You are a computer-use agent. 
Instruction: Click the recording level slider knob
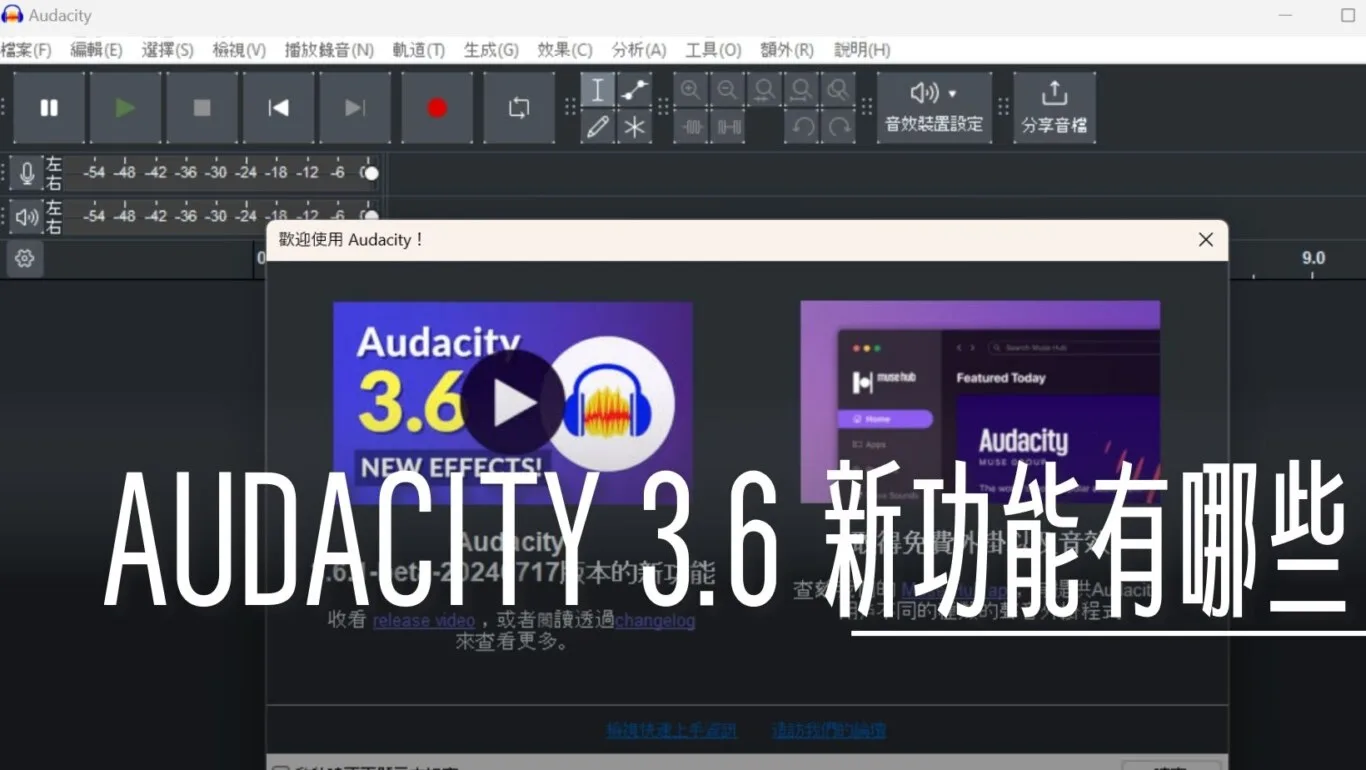[x=371, y=173]
